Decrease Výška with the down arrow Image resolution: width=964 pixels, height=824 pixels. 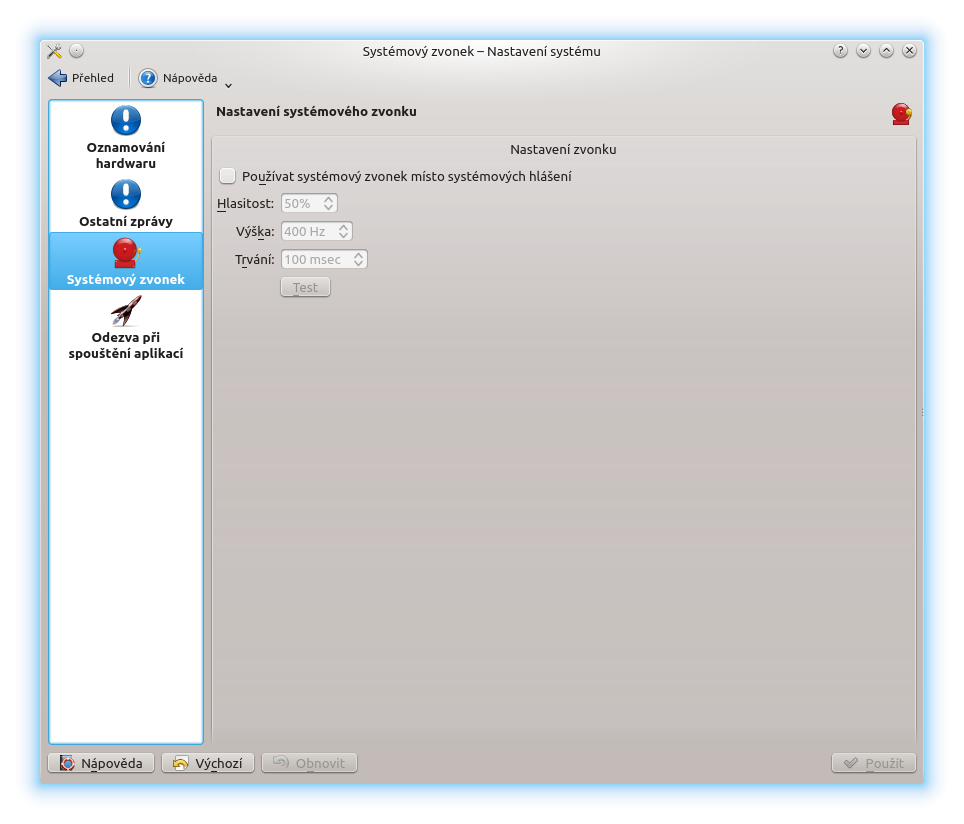tap(344, 236)
